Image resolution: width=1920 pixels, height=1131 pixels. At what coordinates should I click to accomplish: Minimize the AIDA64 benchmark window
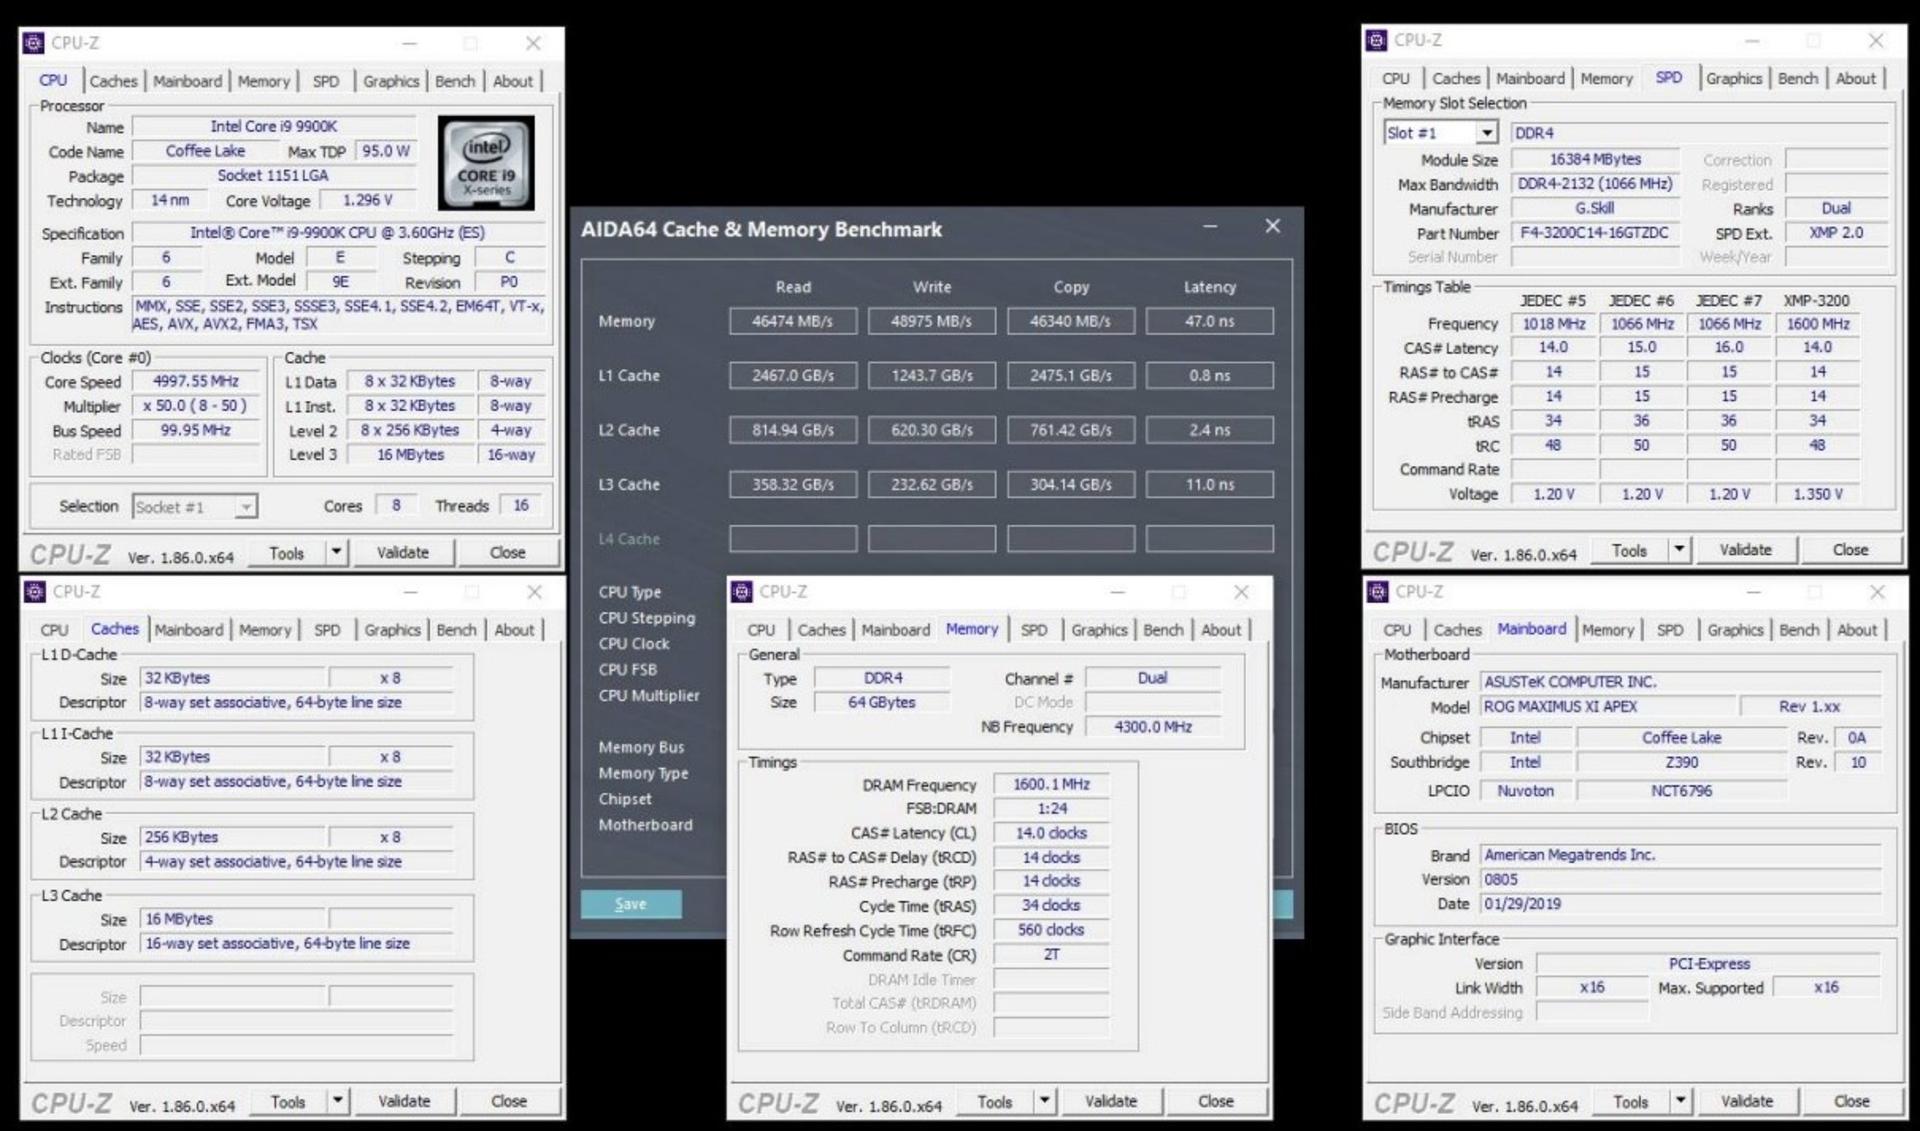pyautogui.click(x=1210, y=227)
